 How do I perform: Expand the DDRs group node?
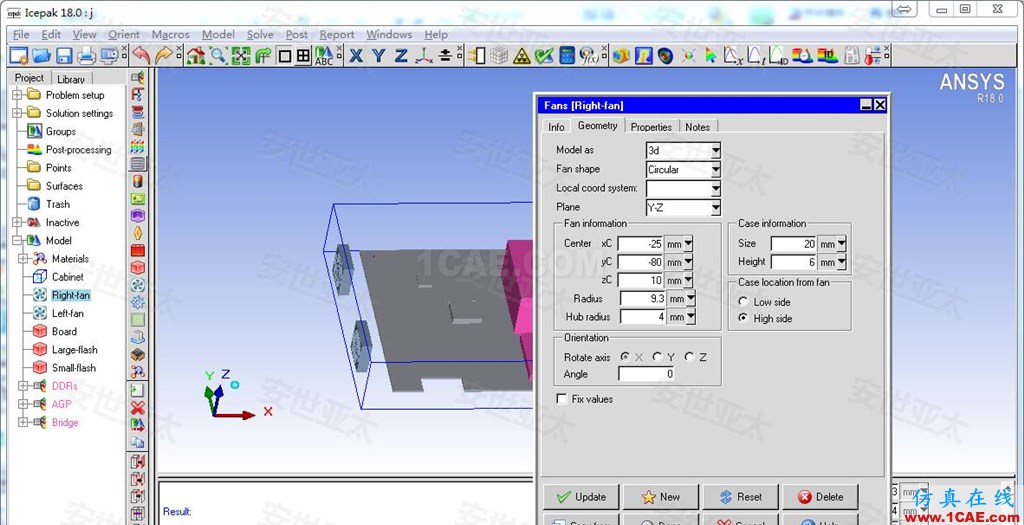coord(24,386)
